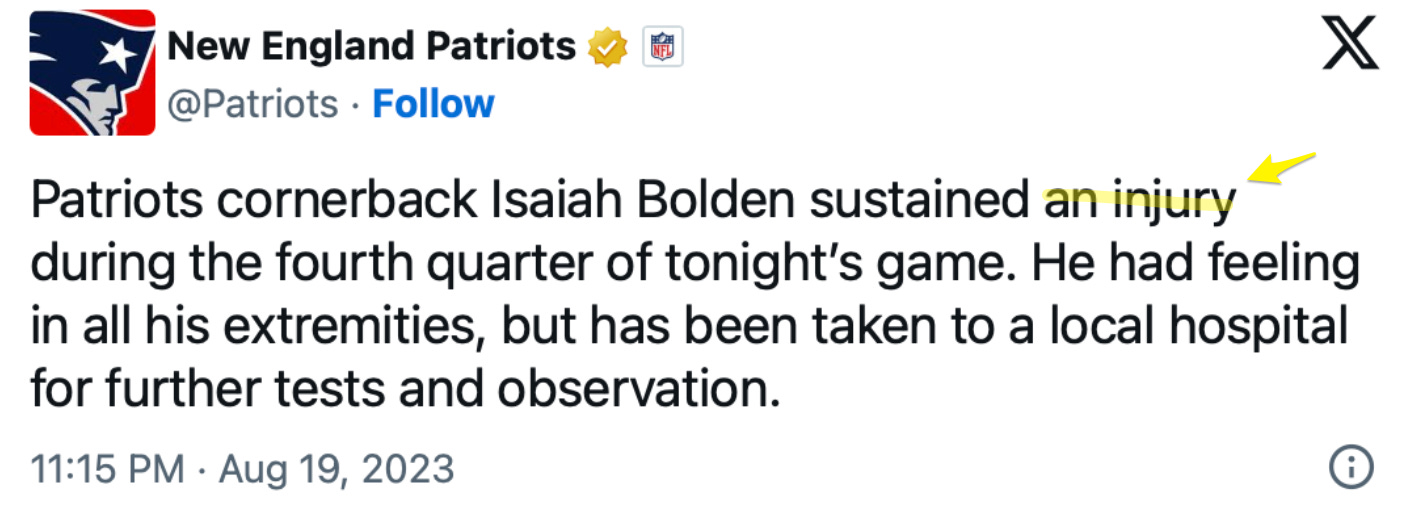Click the NFL affiliation shield badge
1404x514 pixels.
click(x=662, y=46)
